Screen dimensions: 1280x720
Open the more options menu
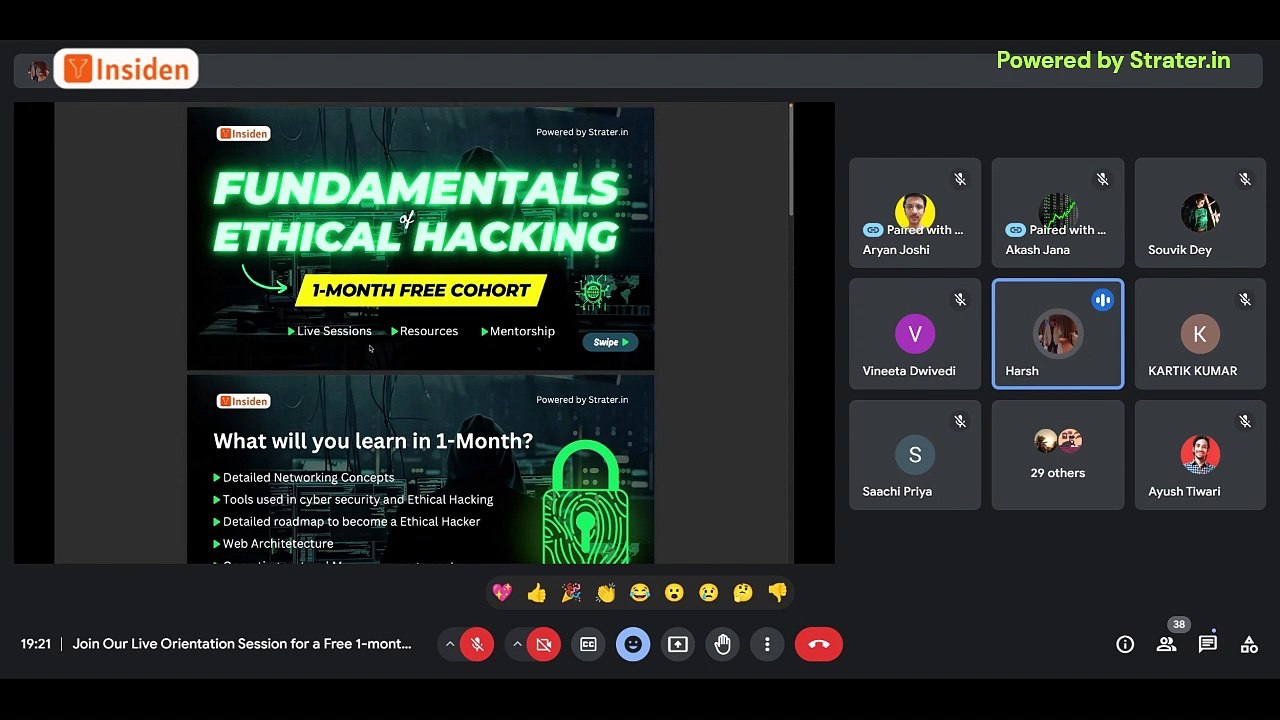coord(767,645)
